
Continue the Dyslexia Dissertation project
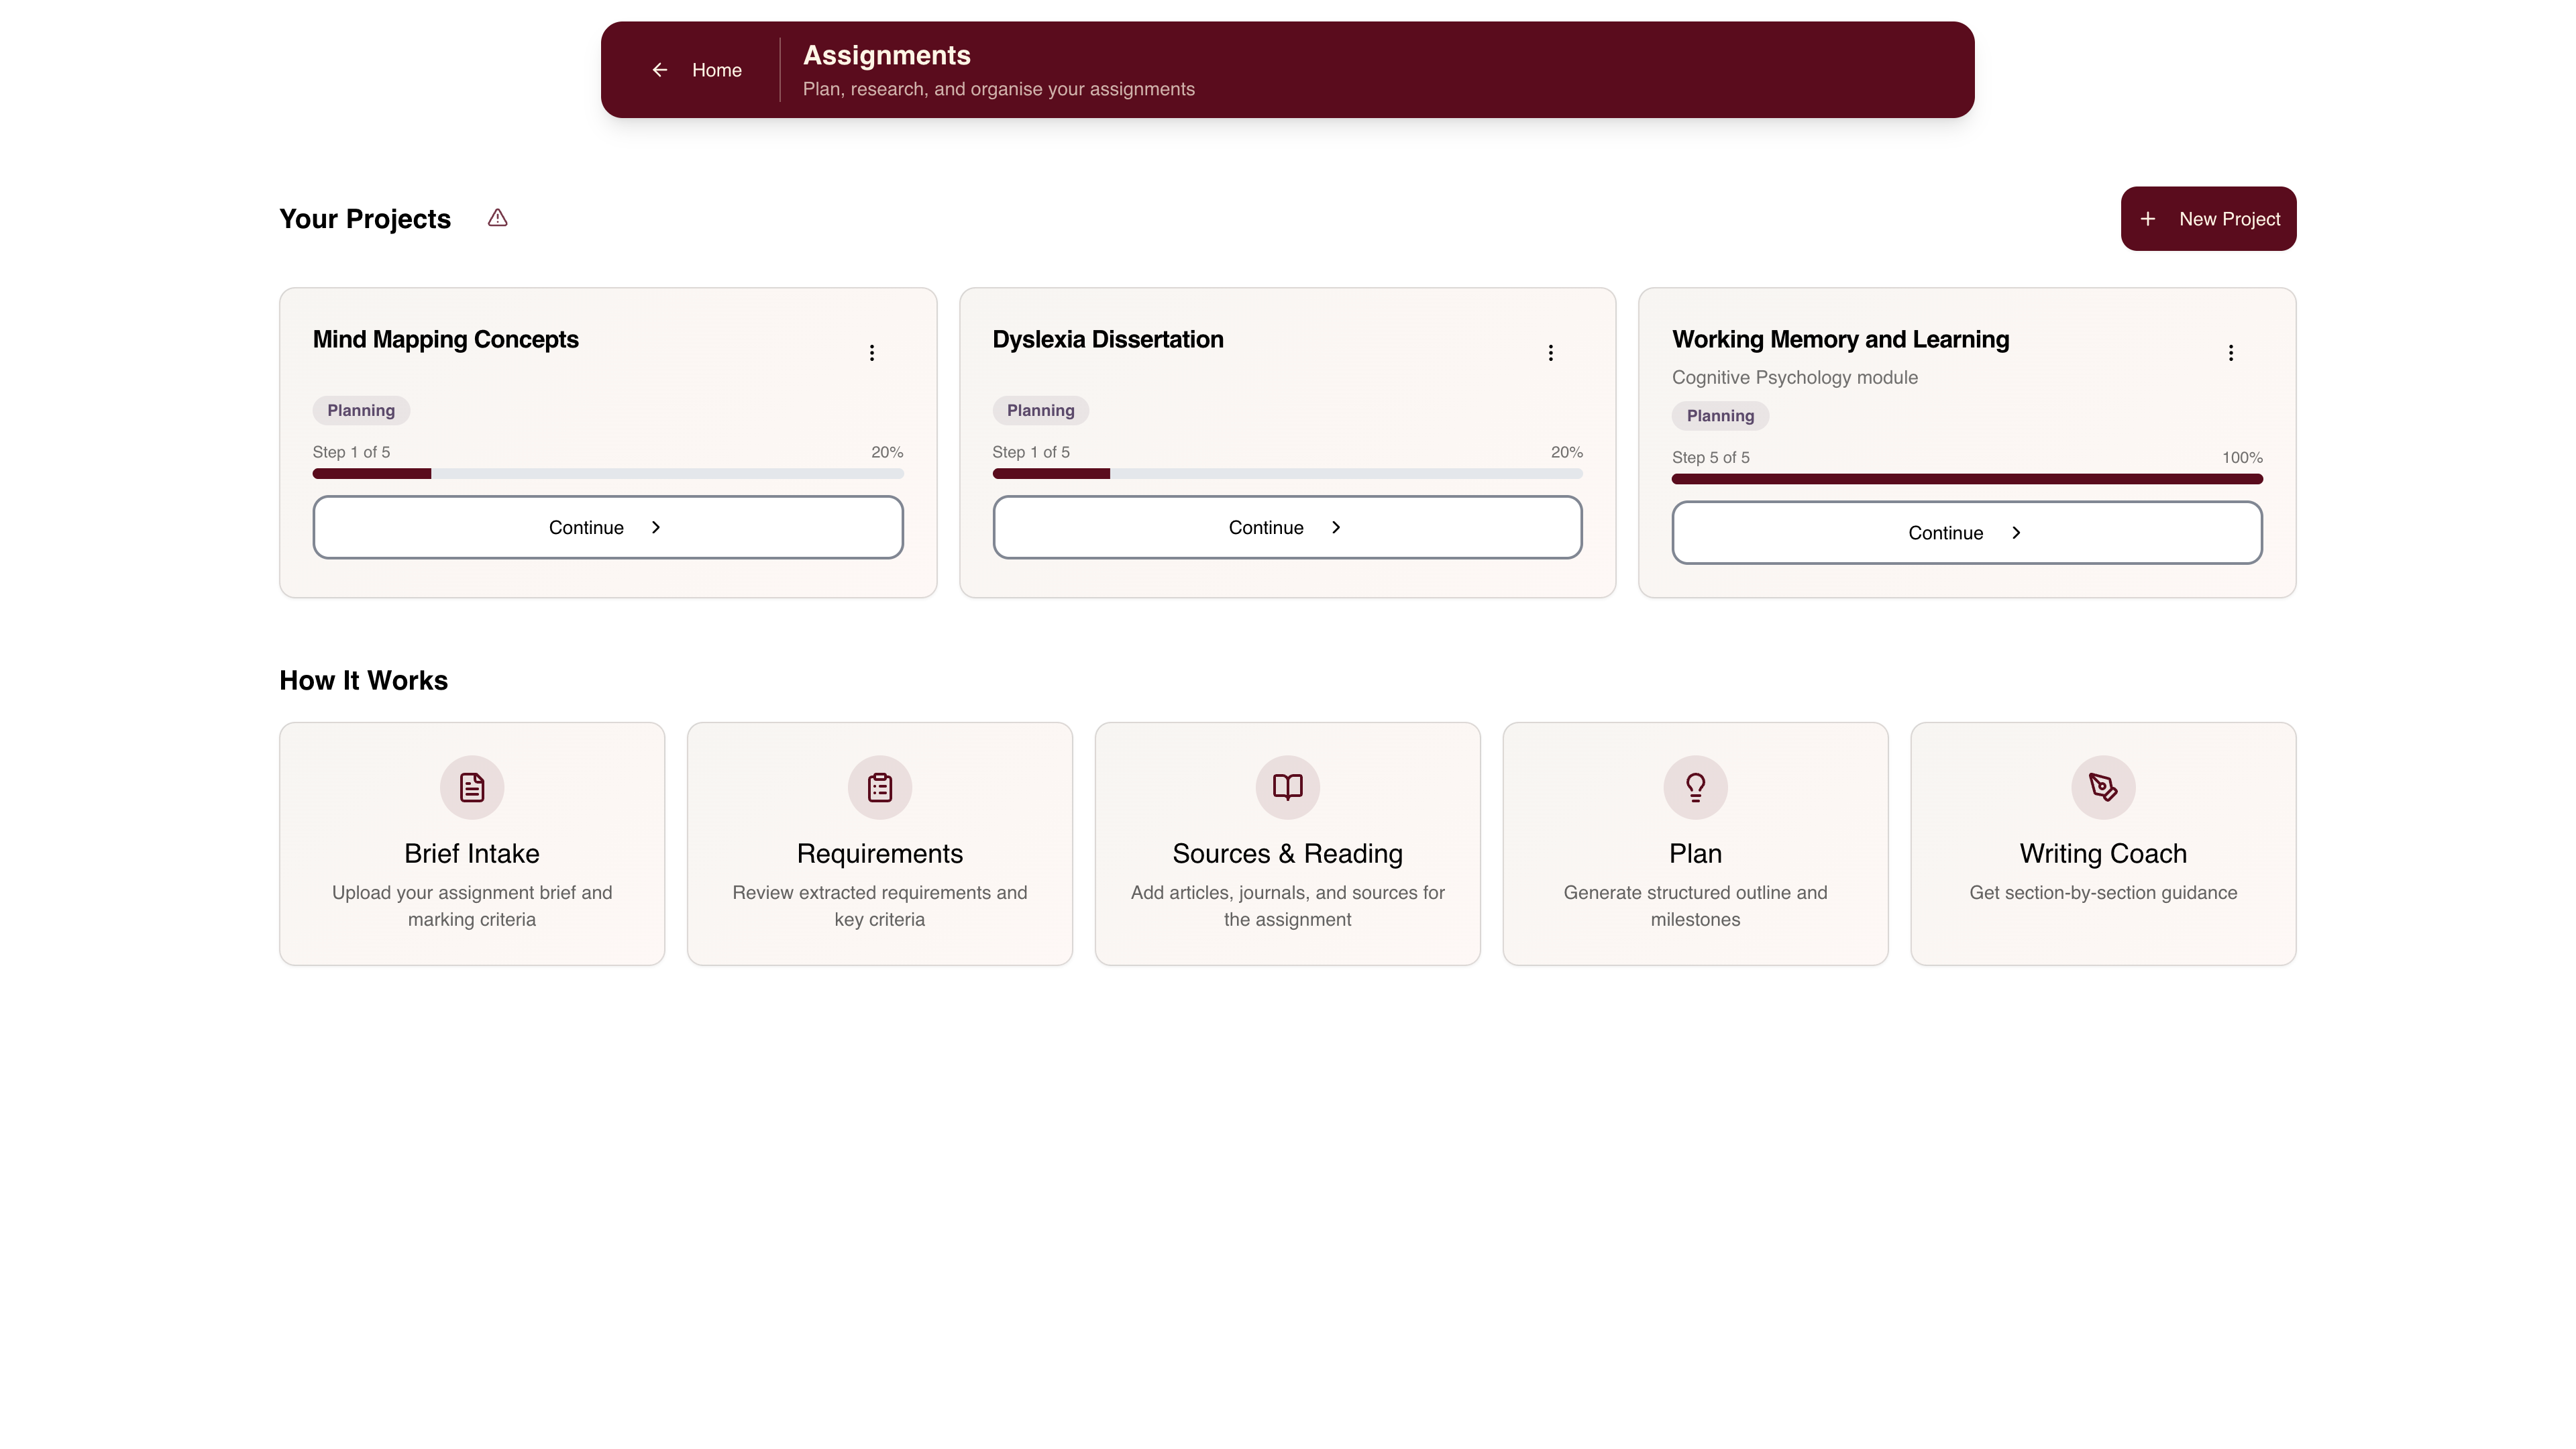click(x=1288, y=527)
